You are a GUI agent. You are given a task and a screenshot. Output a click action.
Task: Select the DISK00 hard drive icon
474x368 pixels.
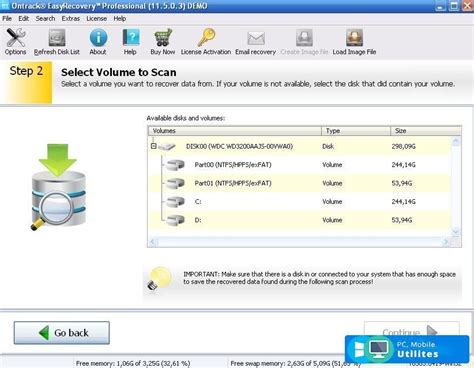[167, 147]
